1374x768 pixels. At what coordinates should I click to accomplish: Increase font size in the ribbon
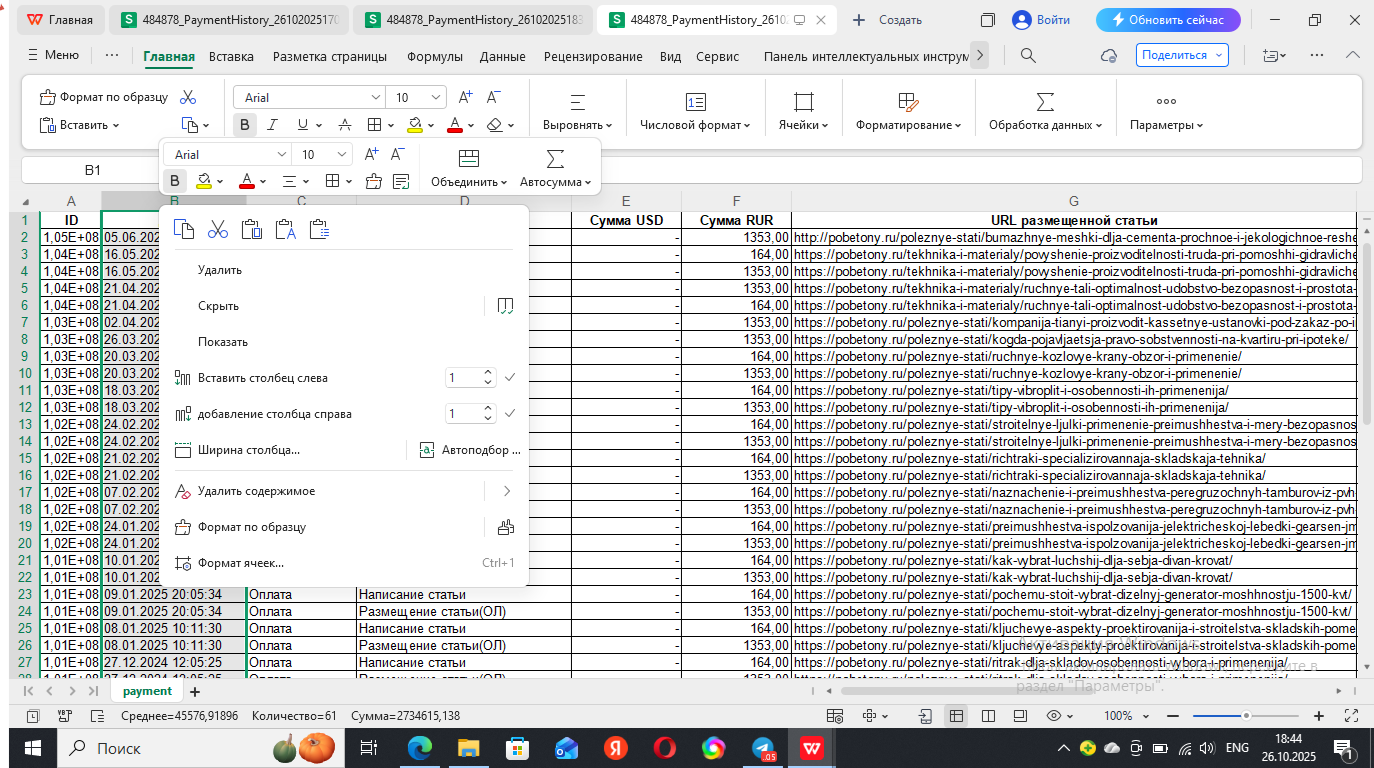click(465, 97)
